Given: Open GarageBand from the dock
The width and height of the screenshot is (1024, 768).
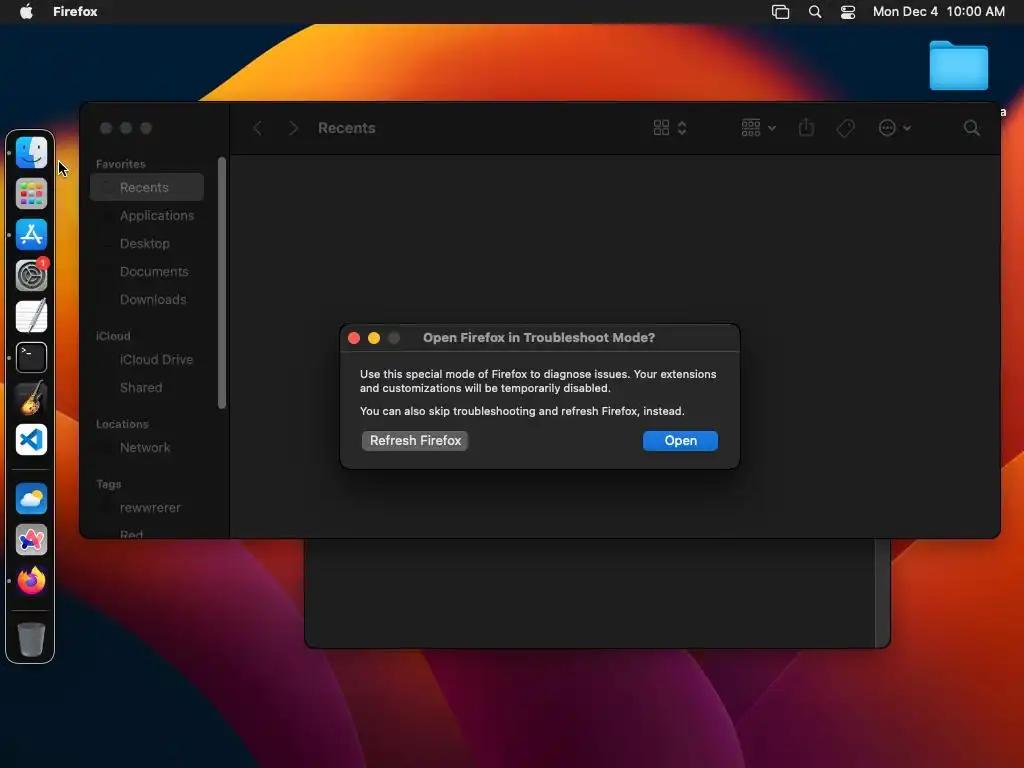Looking at the screenshot, I should [31, 398].
